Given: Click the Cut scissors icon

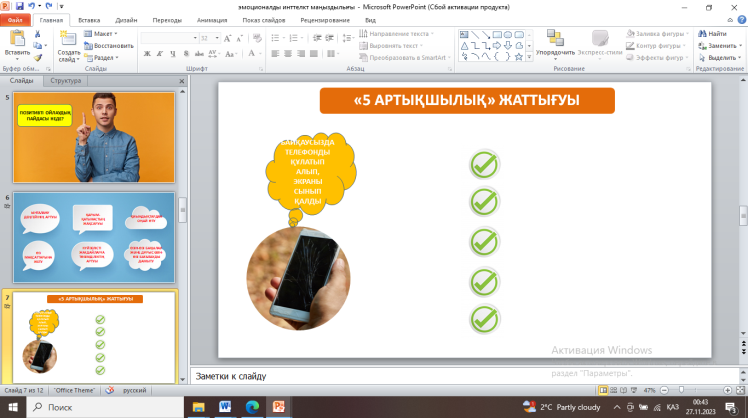Looking at the screenshot, I should tap(39, 34).
